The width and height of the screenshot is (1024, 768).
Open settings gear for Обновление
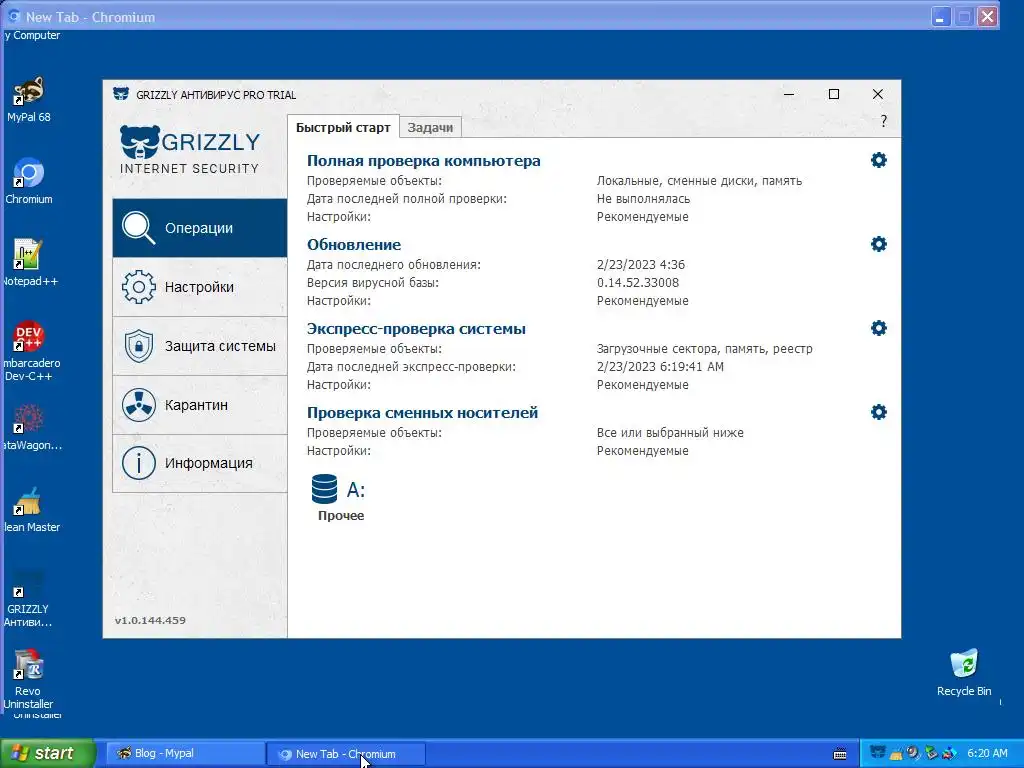coord(878,244)
